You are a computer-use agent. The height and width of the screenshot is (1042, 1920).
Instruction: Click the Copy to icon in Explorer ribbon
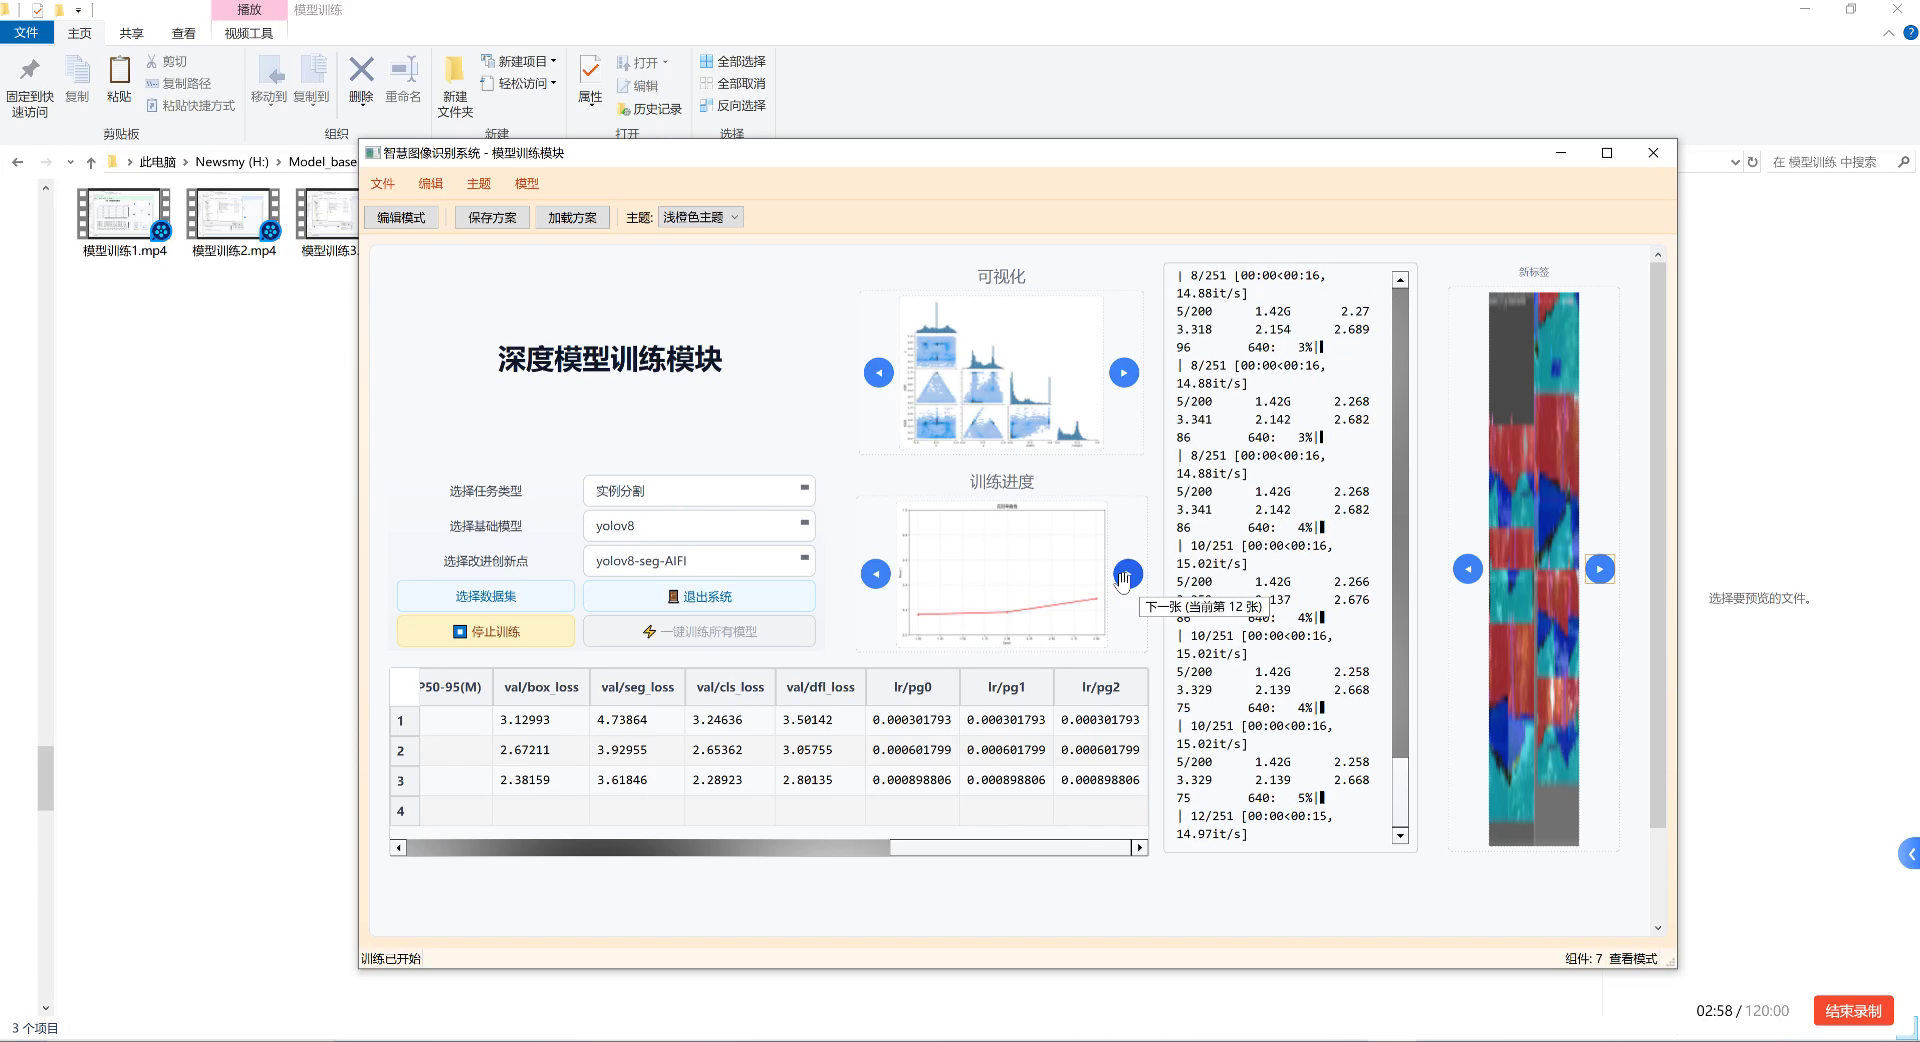(312, 80)
